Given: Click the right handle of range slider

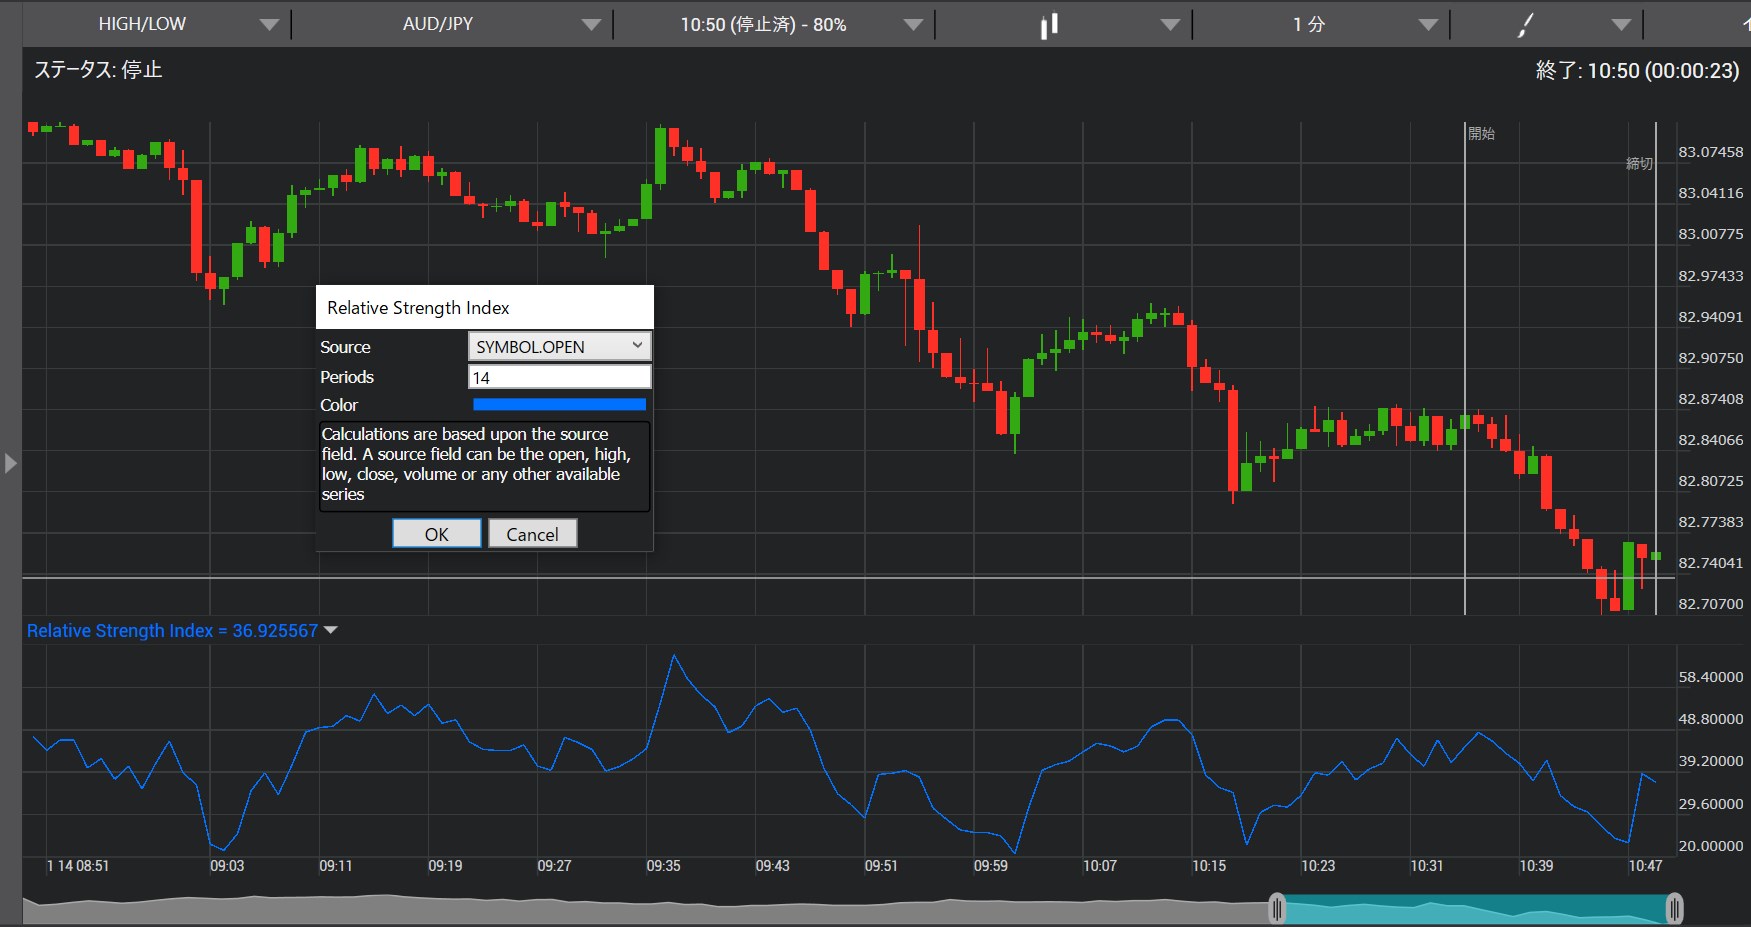Looking at the screenshot, I should (x=1674, y=908).
